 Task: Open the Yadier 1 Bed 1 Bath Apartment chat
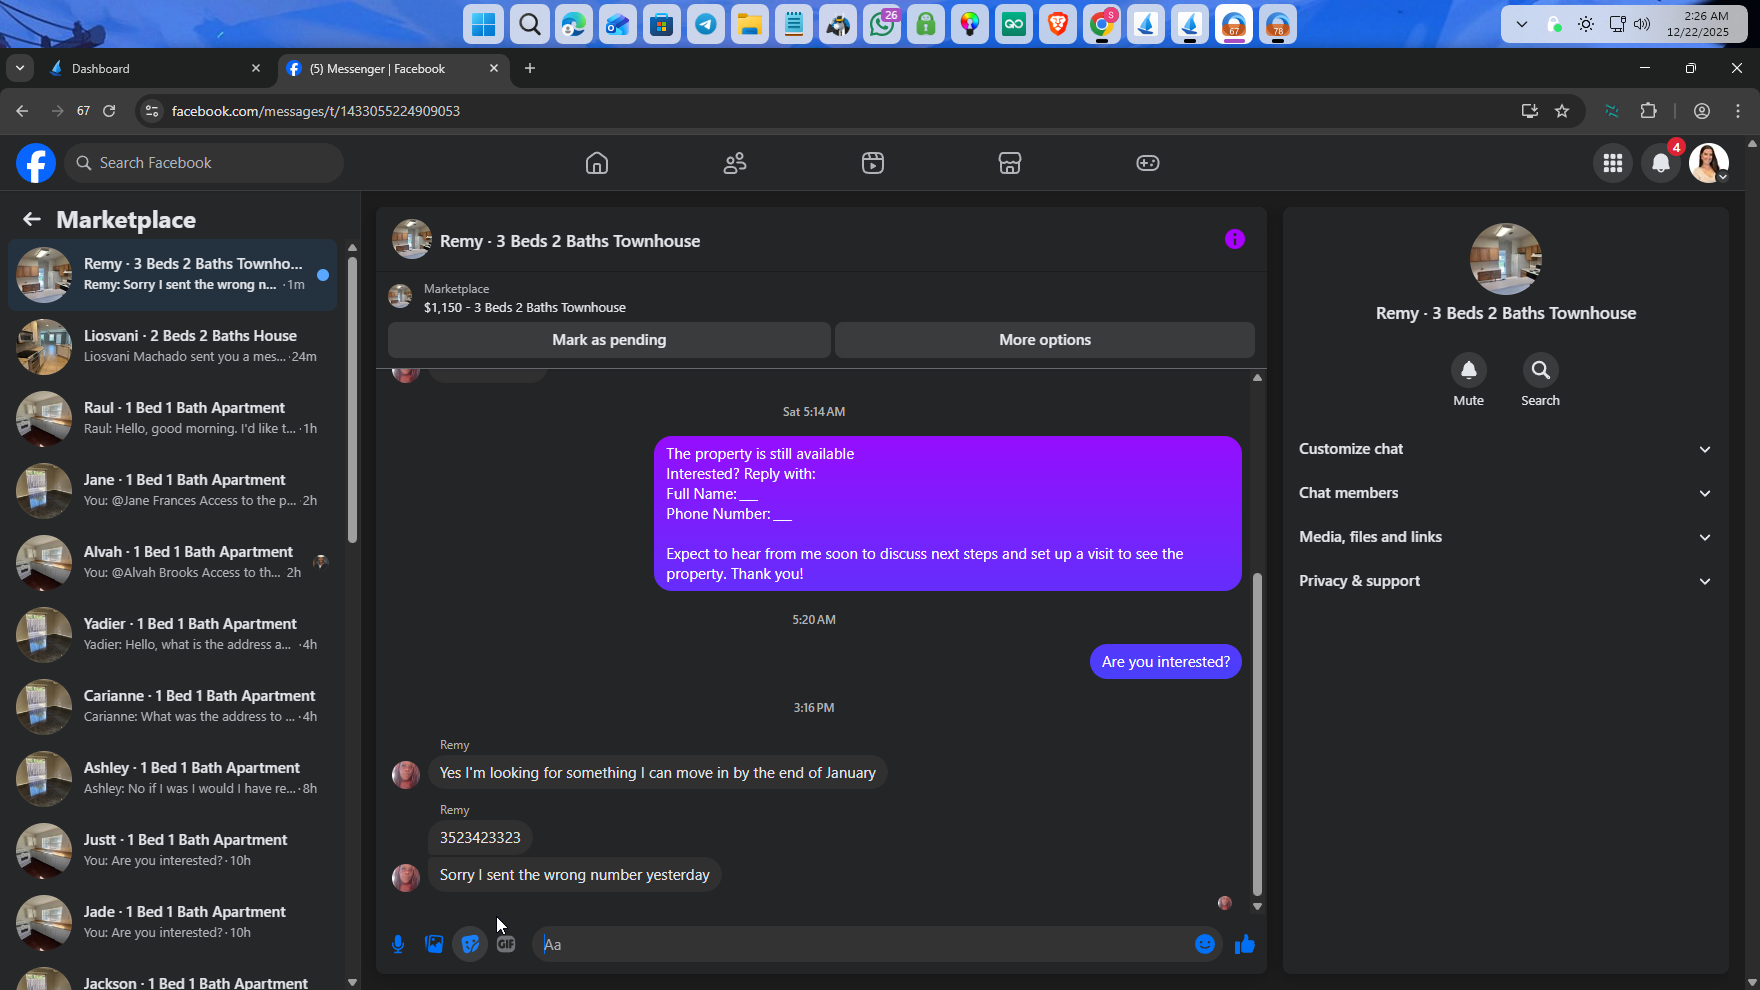(x=173, y=634)
